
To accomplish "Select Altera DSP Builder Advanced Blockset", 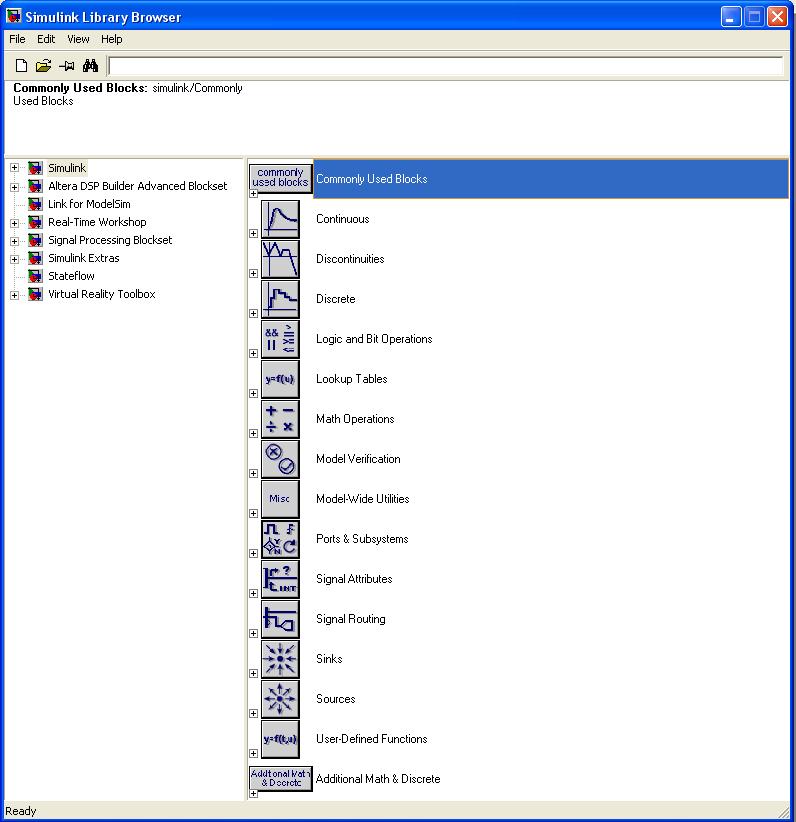I will point(137,186).
